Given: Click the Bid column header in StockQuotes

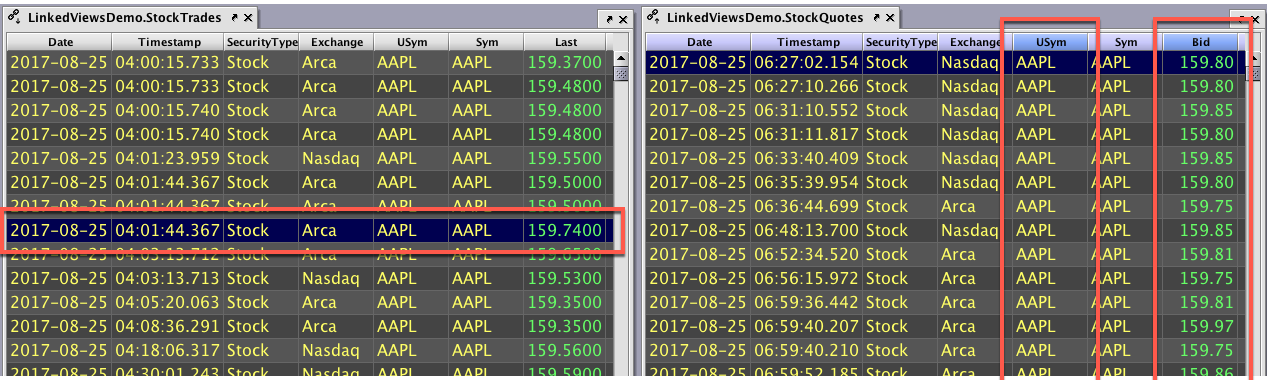Looking at the screenshot, I should coord(1201,42).
